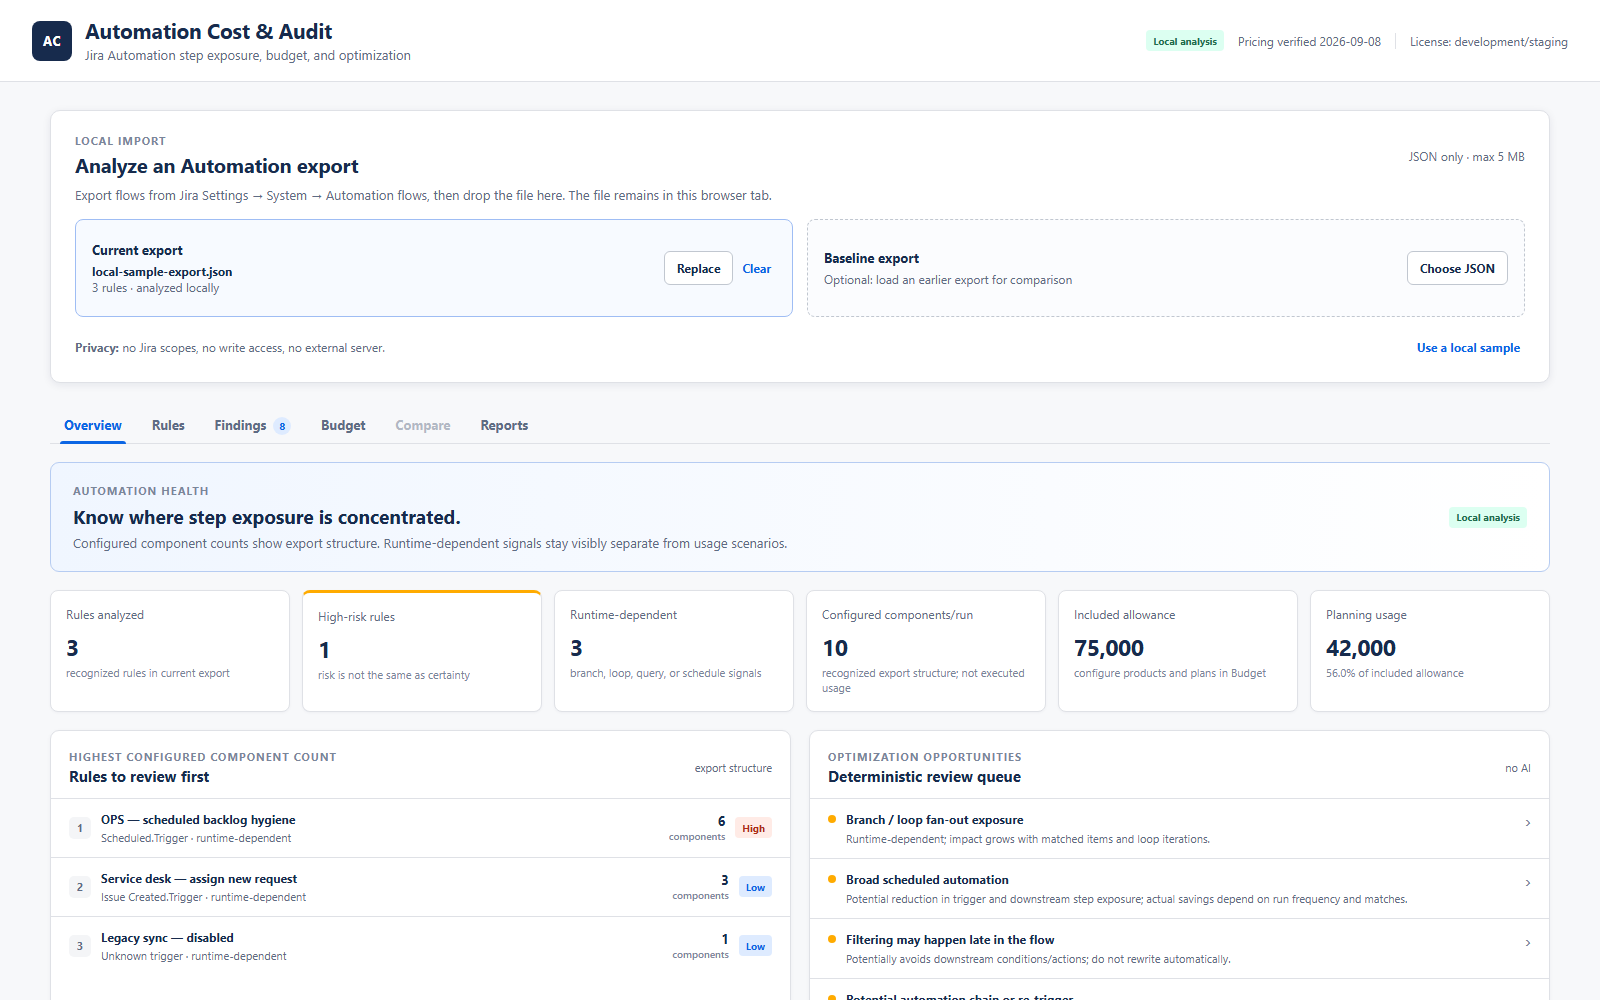The image size is (1600, 1000).
Task: Expand Filtering may happen late chevron
Action: coord(1528,943)
